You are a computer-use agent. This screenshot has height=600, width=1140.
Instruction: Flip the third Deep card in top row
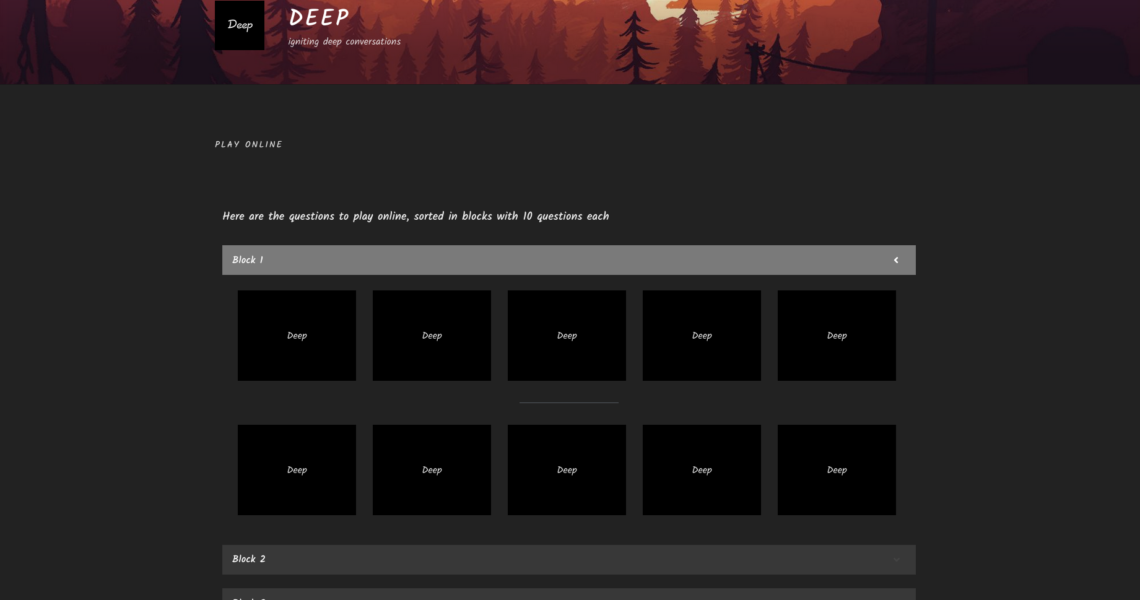coord(567,335)
